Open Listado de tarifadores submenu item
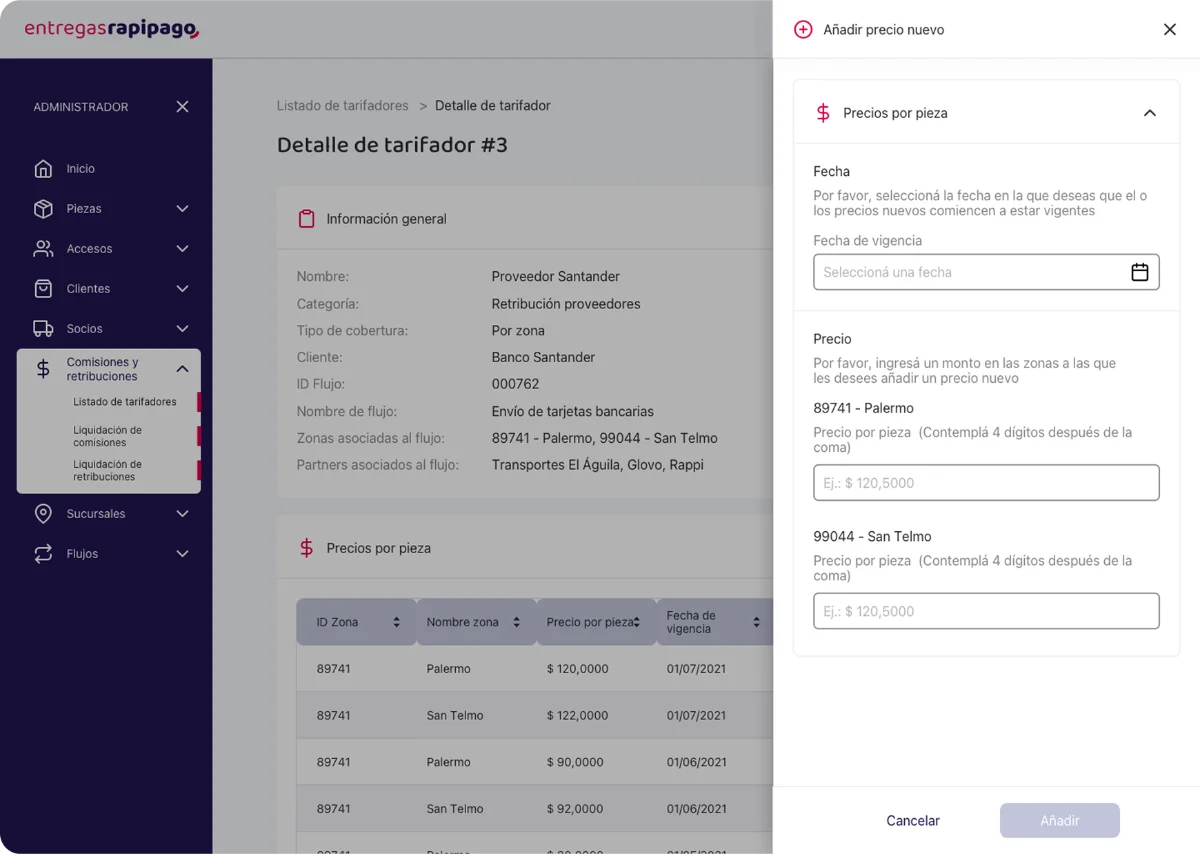The image size is (1200, 854). click(x=125, y=402)
